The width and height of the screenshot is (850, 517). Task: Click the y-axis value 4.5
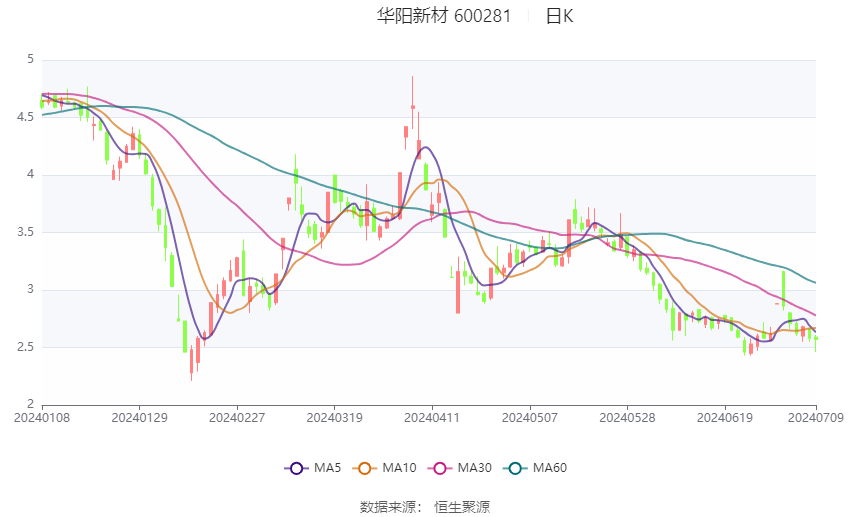[x=25, y=117]
